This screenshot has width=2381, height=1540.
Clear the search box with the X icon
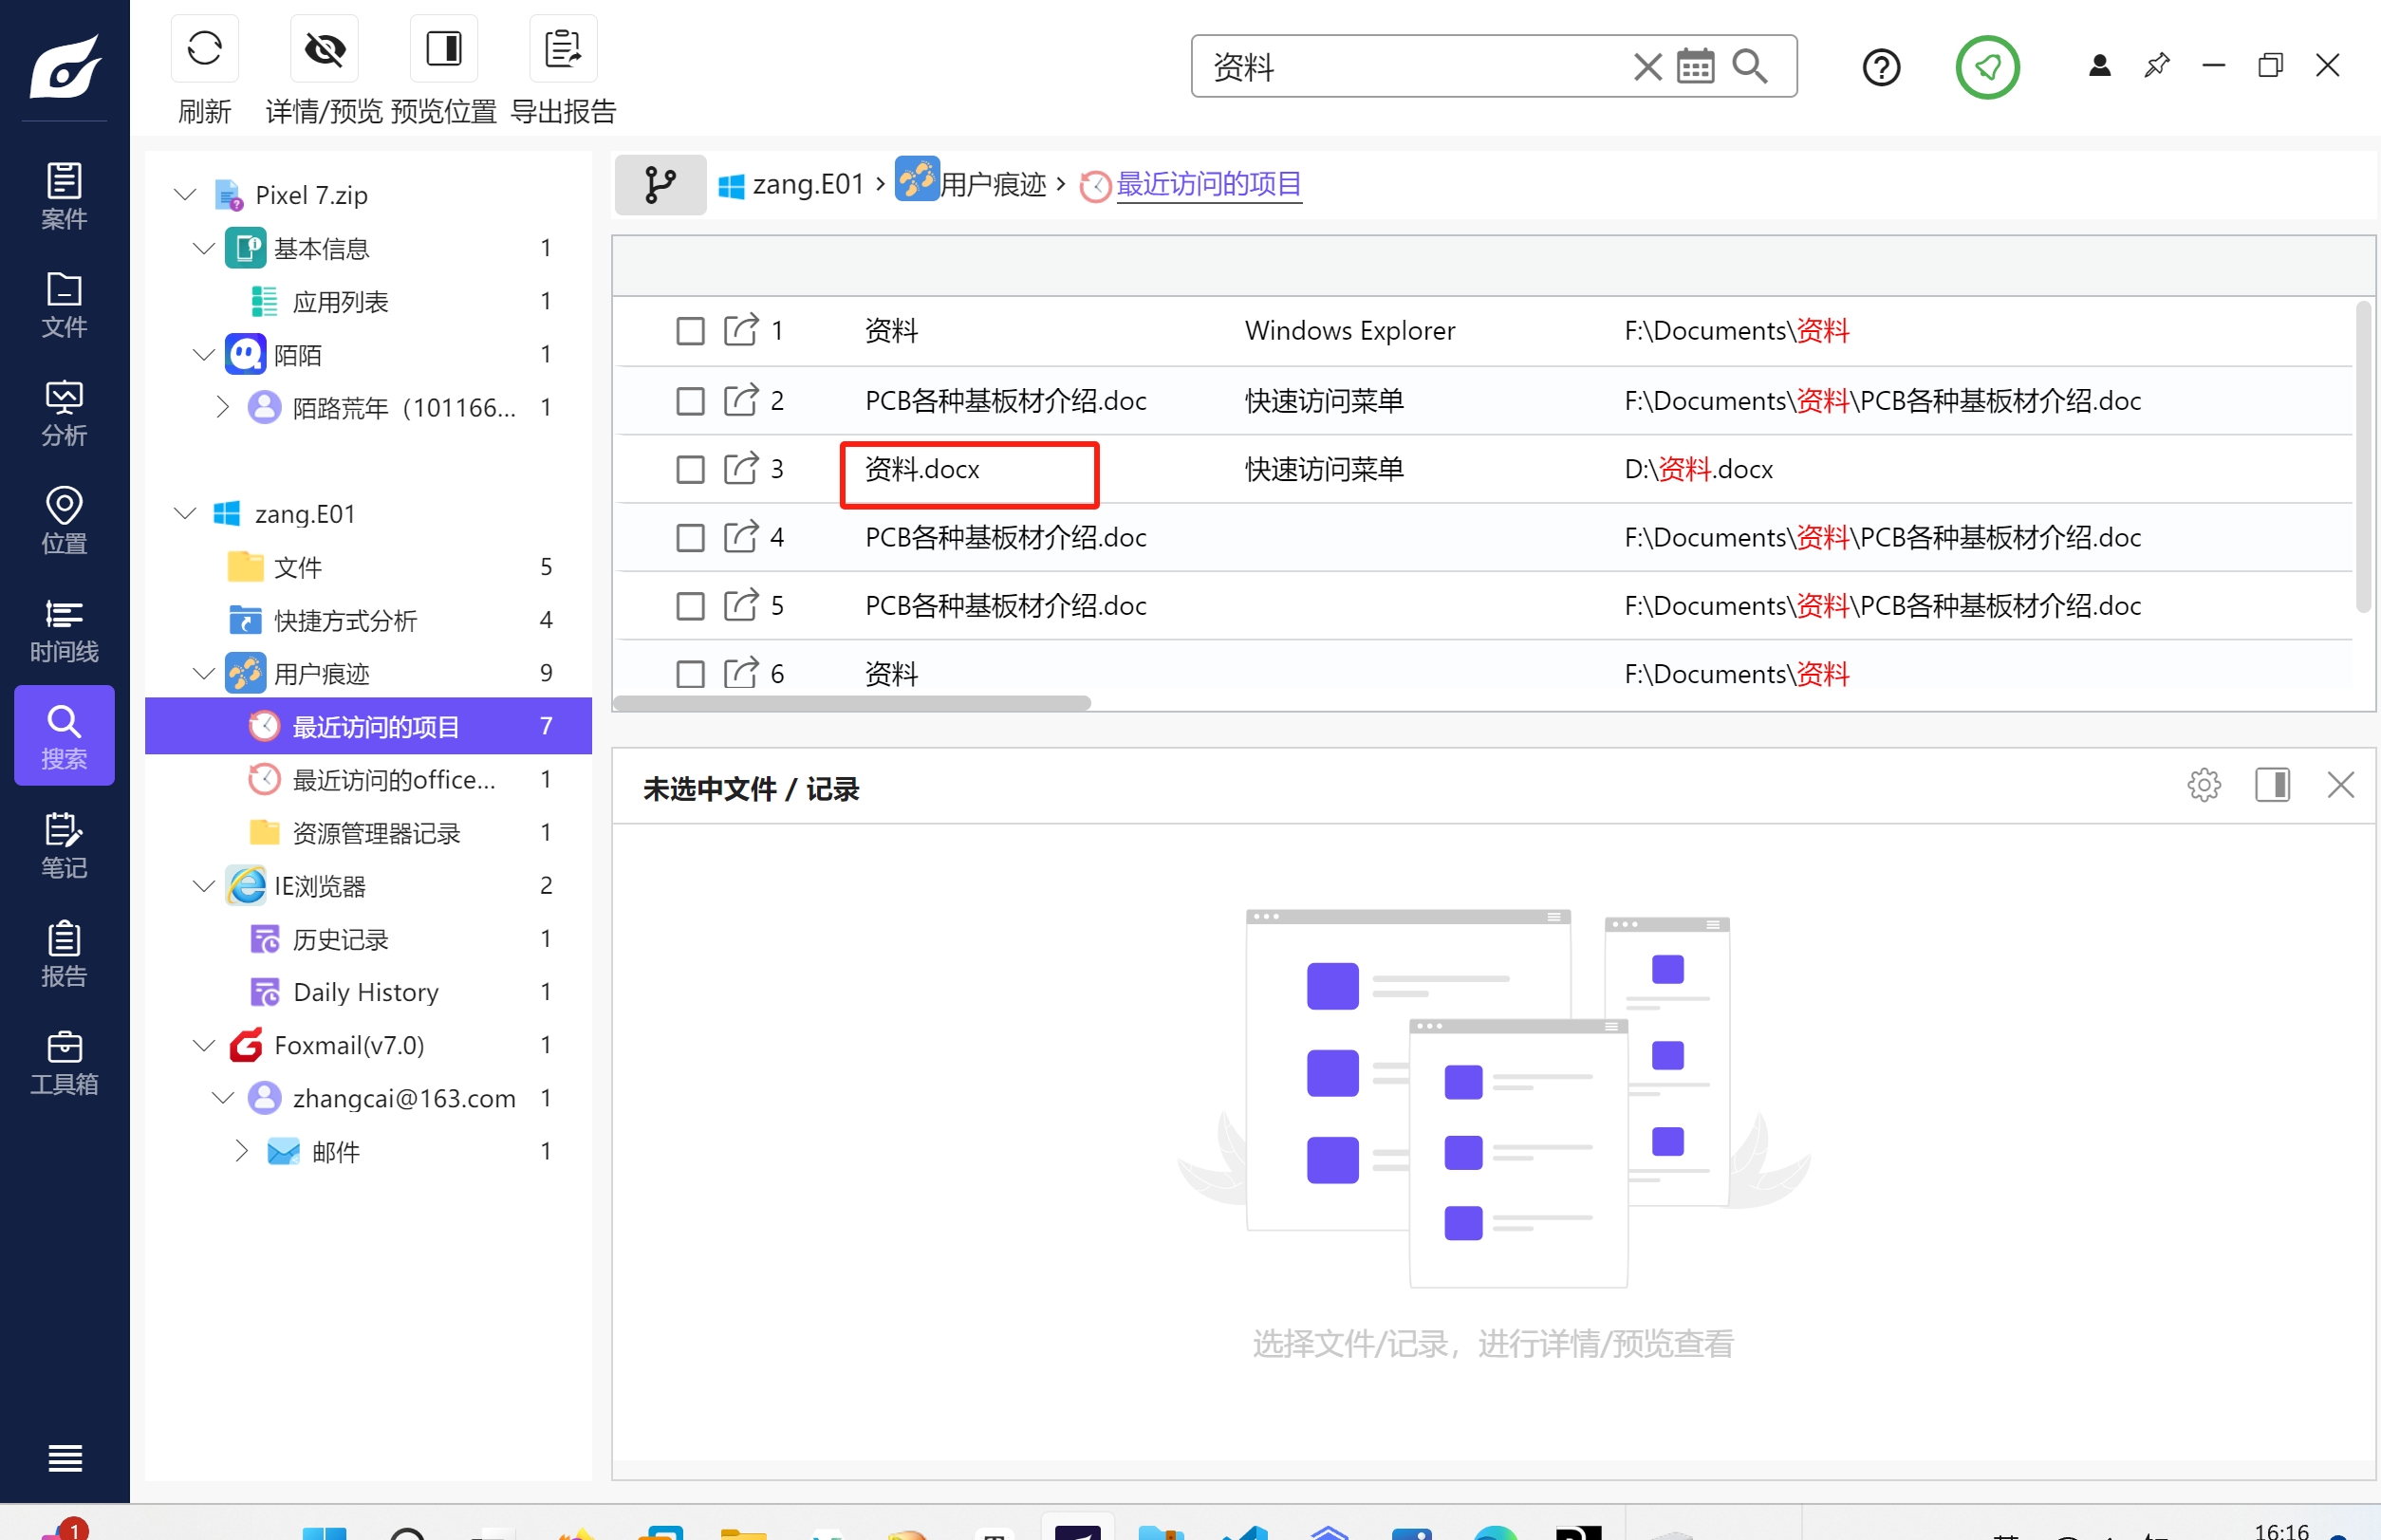[x=1647, y=67]
